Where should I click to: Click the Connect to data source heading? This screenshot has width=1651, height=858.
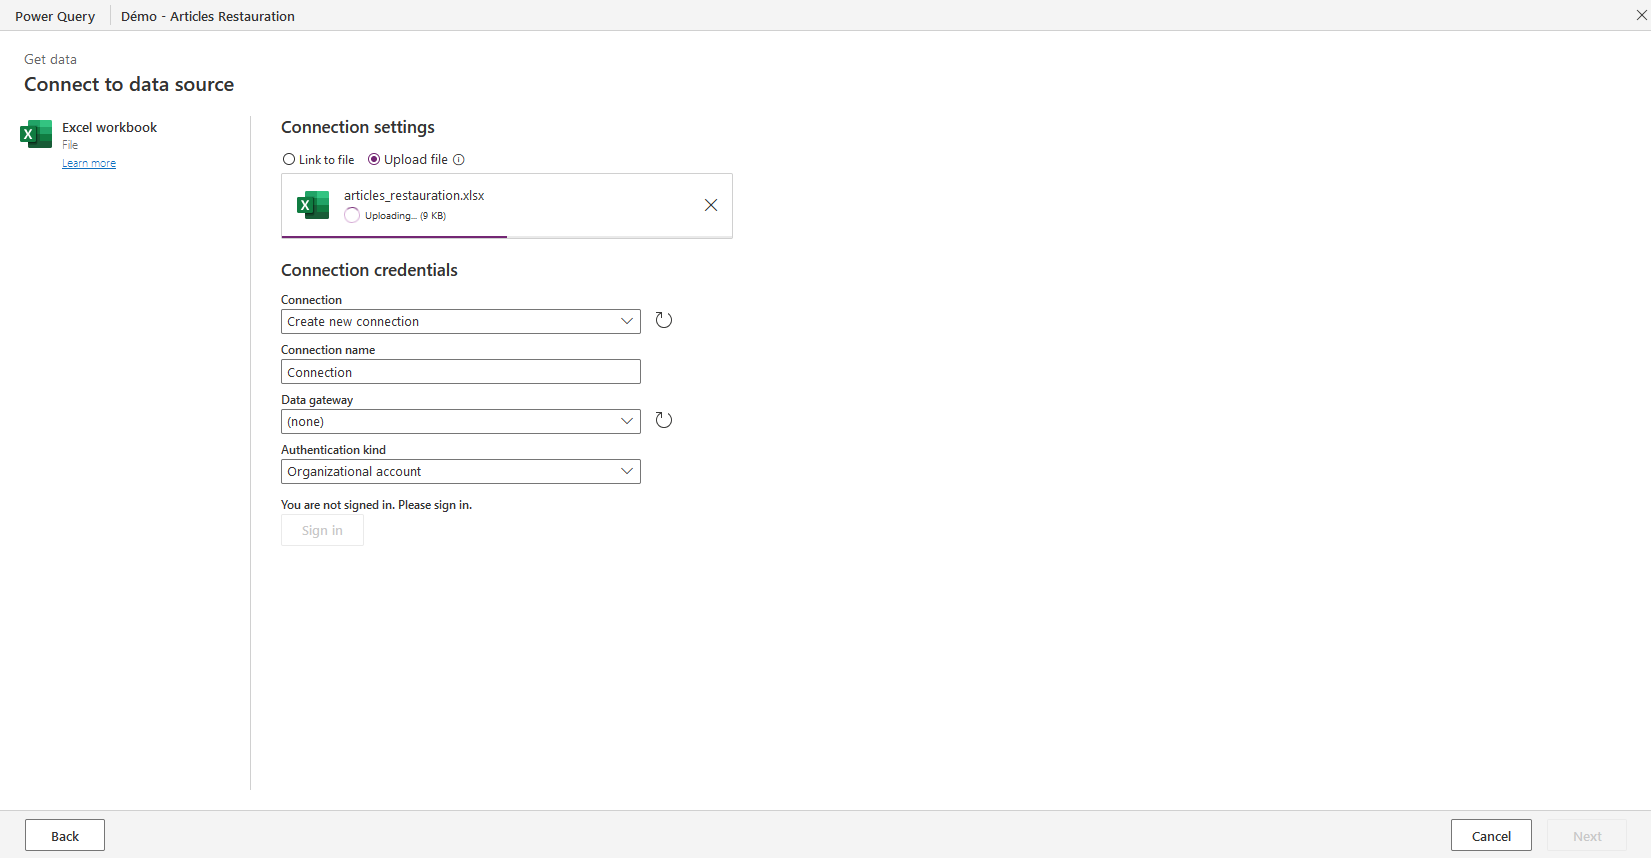coord(129,85)
